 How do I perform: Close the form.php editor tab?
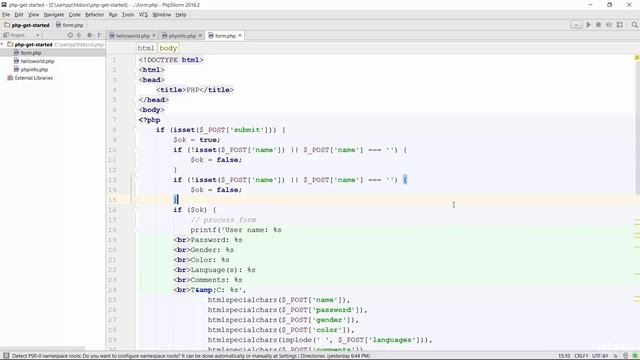pyautogui.click(x=240, y=36)
